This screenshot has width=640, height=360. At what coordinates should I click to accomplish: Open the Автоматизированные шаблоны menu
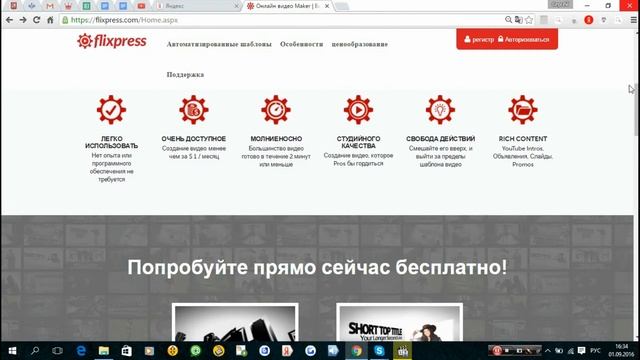219,44
